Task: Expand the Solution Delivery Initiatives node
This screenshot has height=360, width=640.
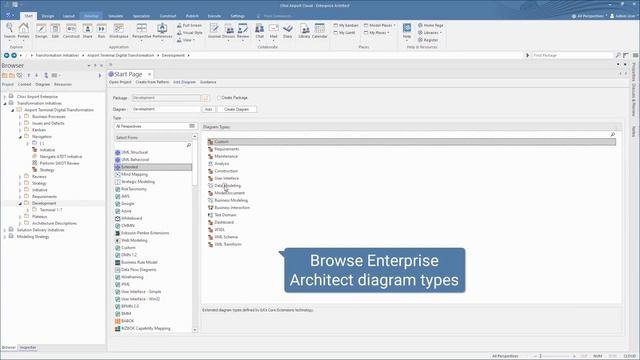Action: pos(4,230)
